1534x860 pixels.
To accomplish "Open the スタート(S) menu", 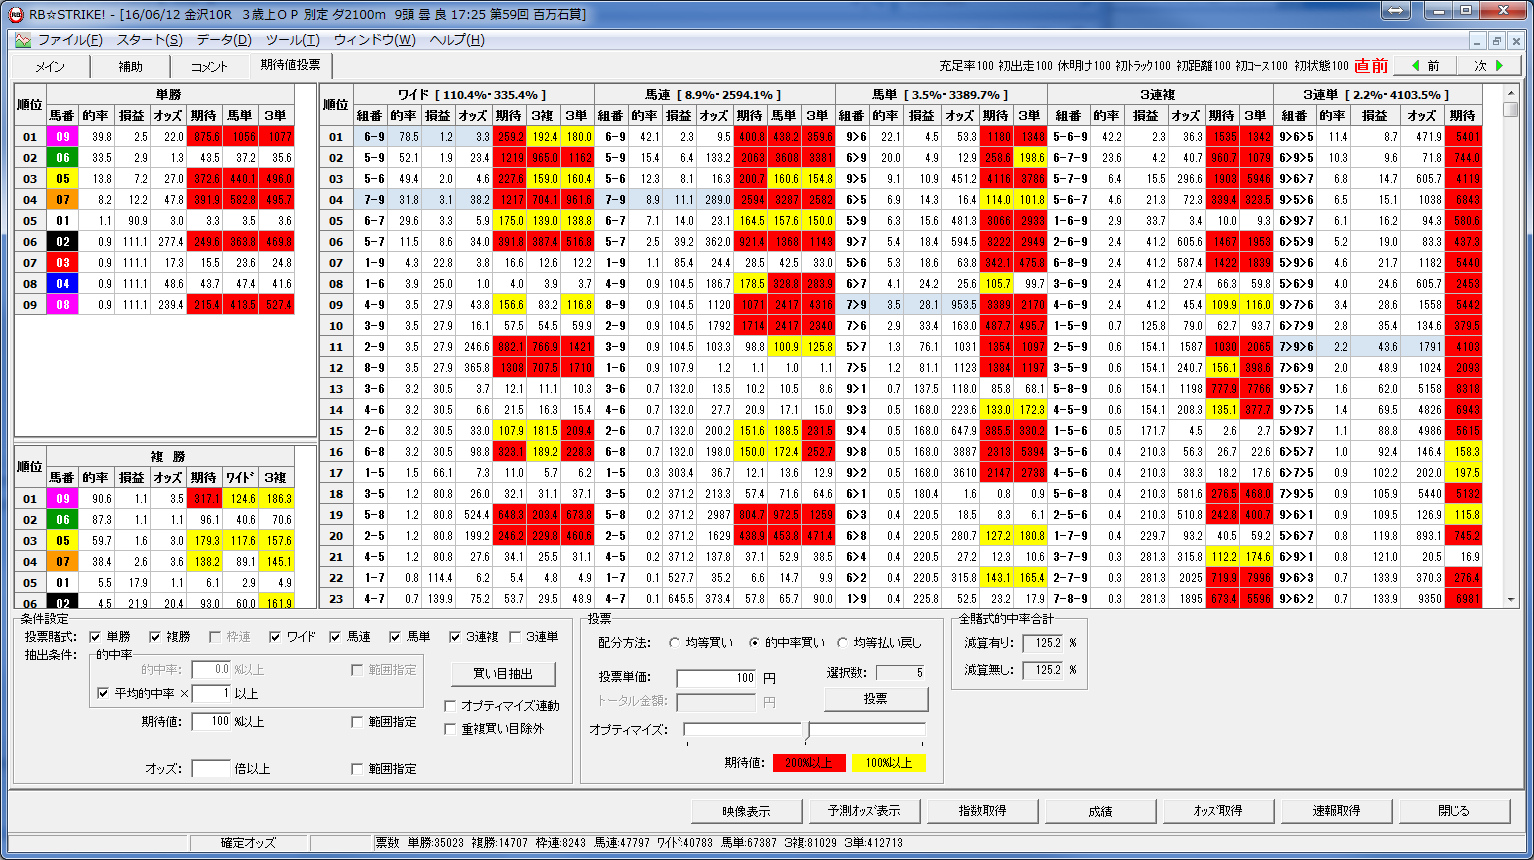I will (x=150, y=40).
